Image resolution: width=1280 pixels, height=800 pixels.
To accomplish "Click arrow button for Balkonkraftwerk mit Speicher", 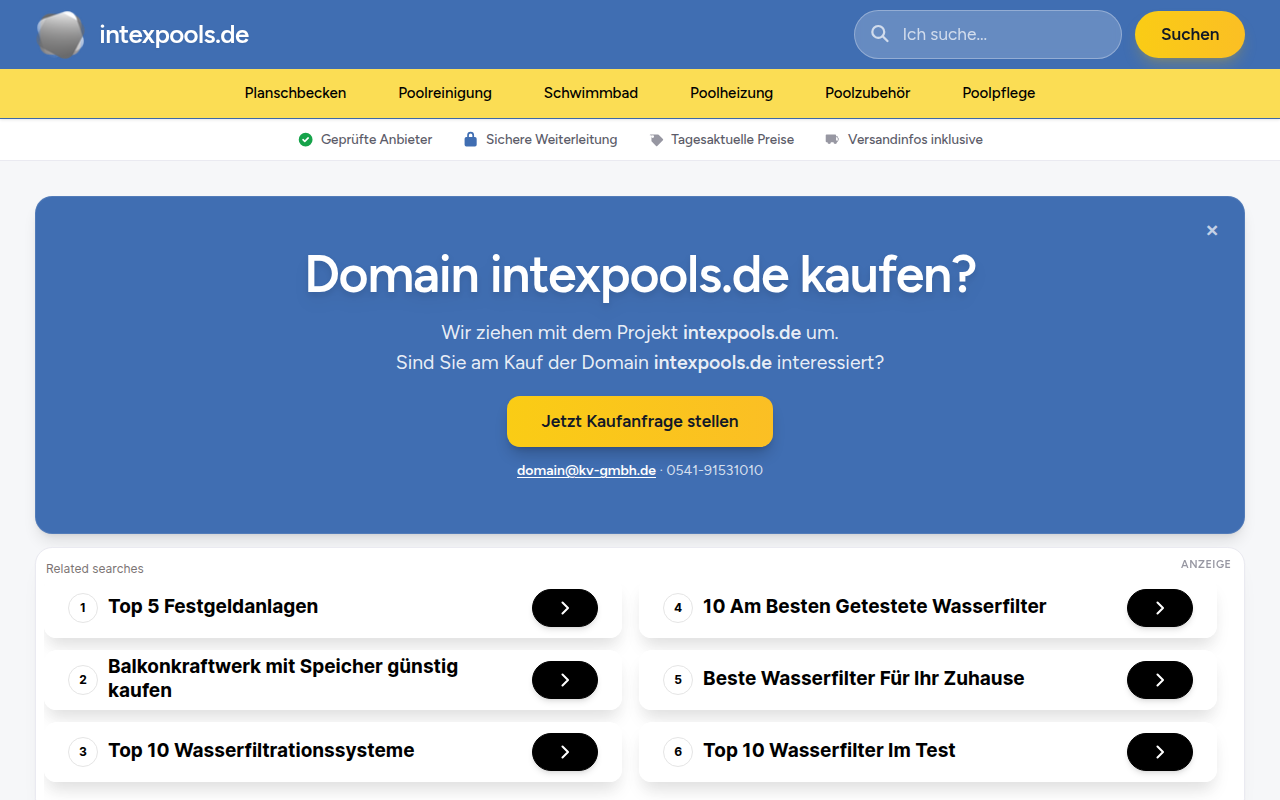I will tap(565, 680).
